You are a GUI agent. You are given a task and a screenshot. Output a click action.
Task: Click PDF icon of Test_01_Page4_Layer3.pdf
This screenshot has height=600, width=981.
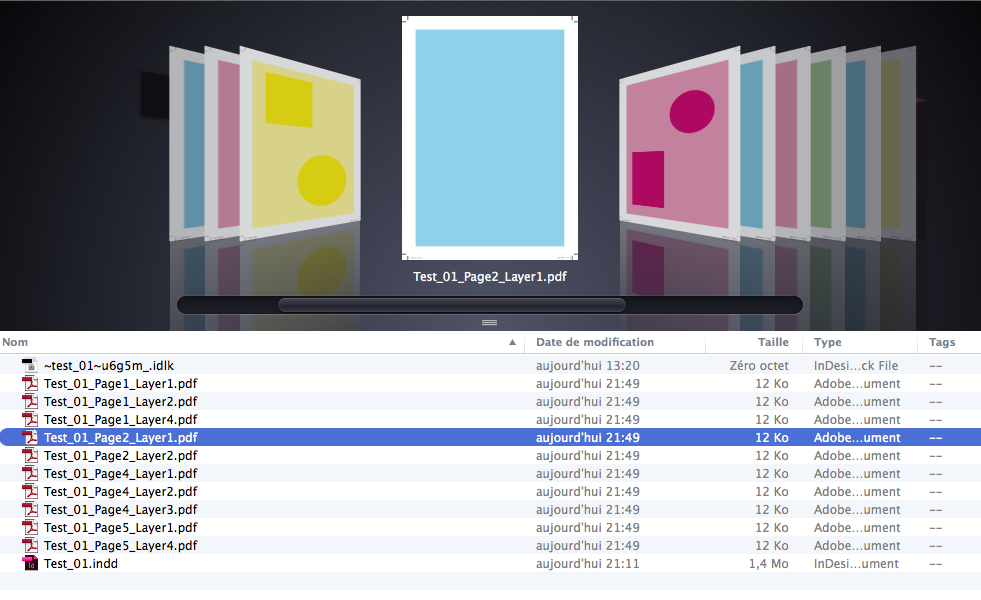(29, 509)
